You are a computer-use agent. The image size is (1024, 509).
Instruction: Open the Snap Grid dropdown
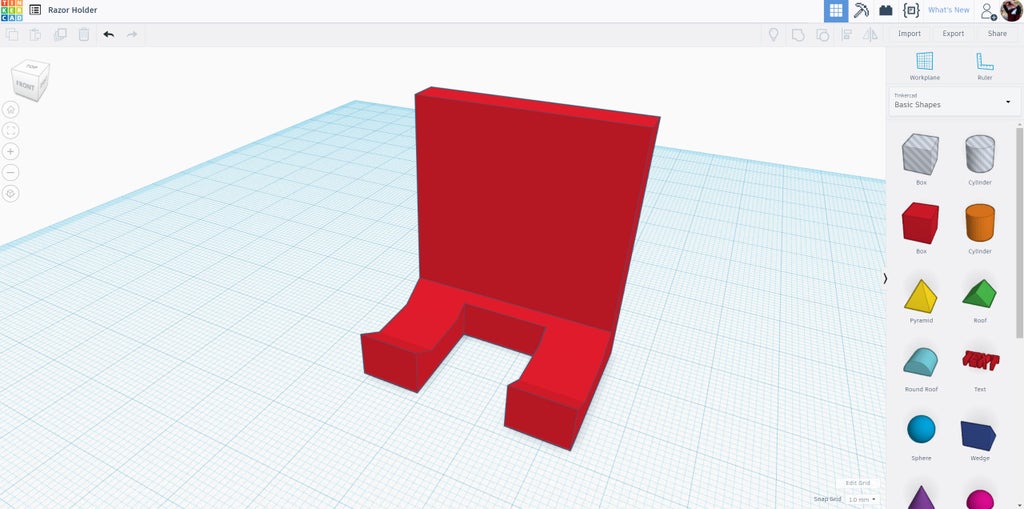coord(862,499)
